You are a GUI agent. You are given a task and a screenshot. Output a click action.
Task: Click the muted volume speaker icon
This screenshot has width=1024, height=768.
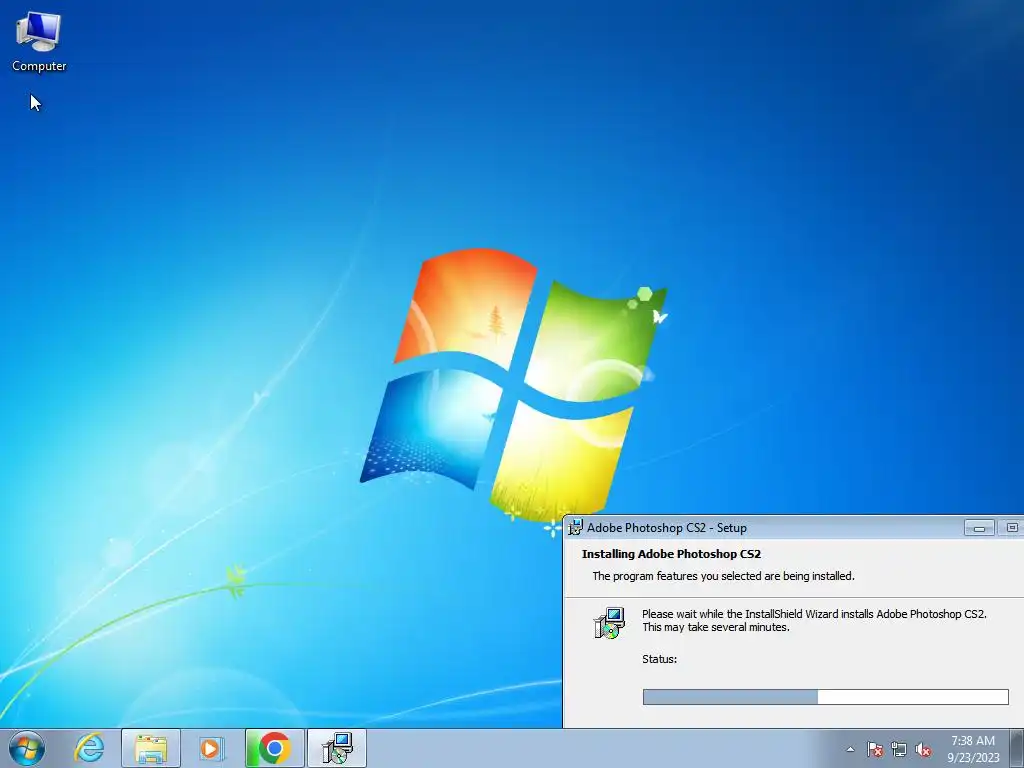[x=923, y=749]
